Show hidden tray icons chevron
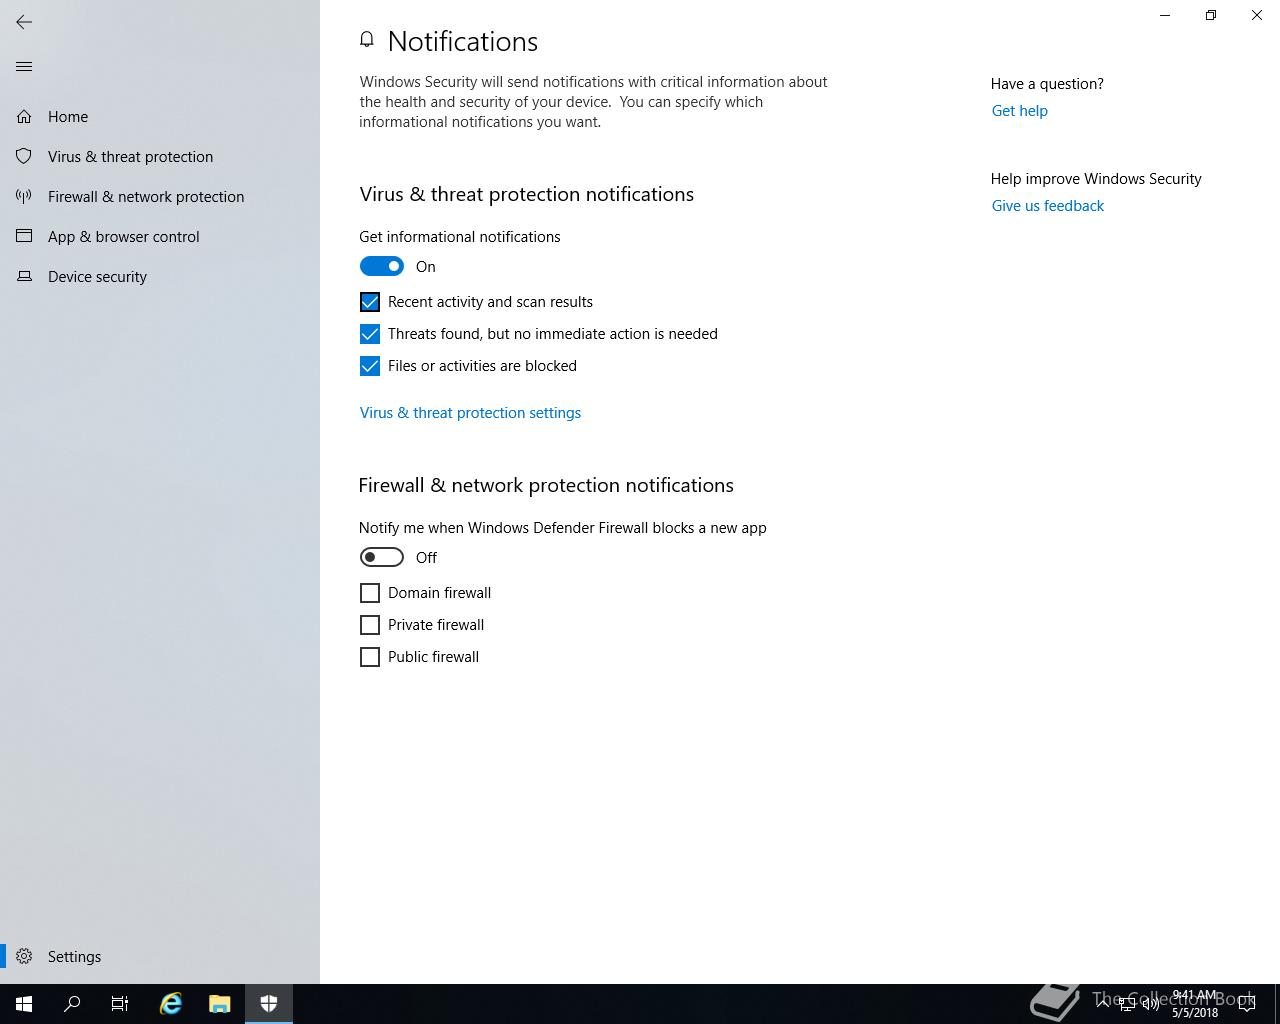Image resolution: width=1280 pixels, height=1024 pixels. 1103,1004
